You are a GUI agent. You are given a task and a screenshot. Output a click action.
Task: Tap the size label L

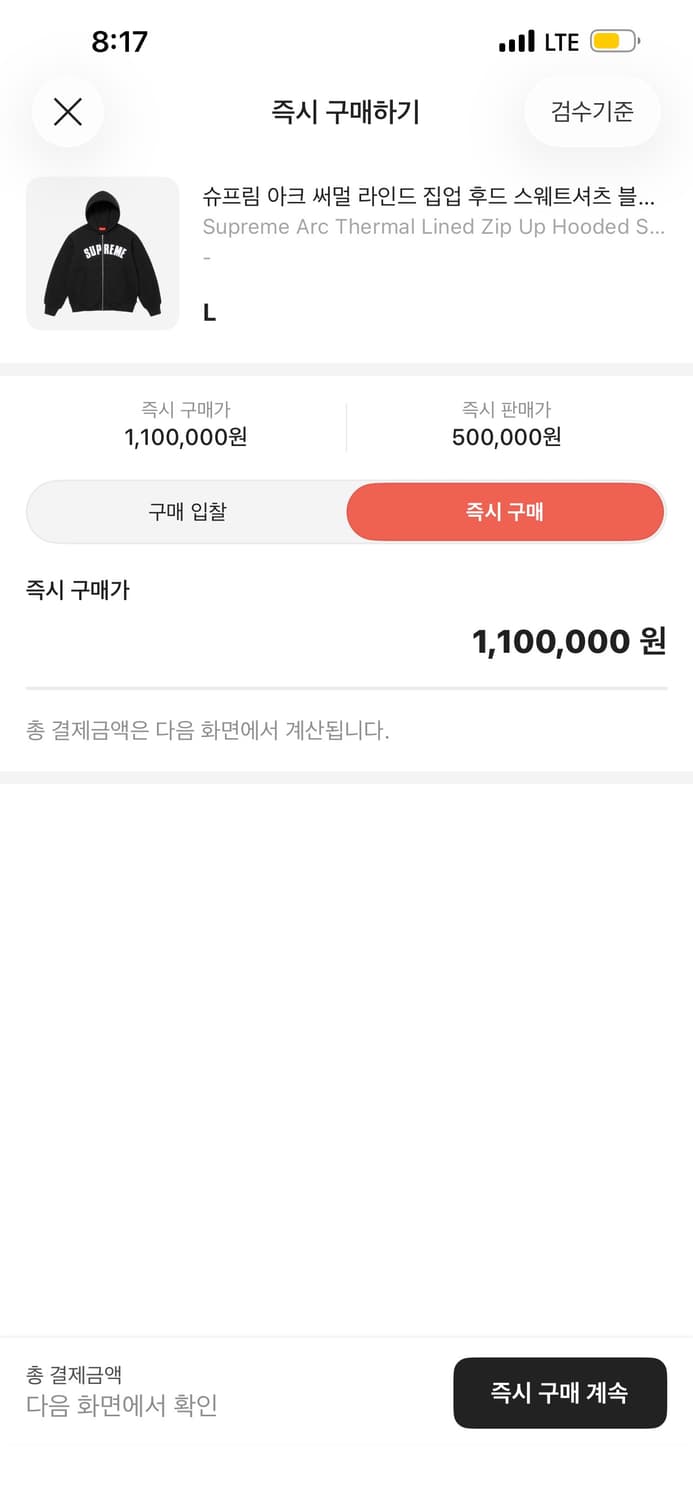pos(208,312)
